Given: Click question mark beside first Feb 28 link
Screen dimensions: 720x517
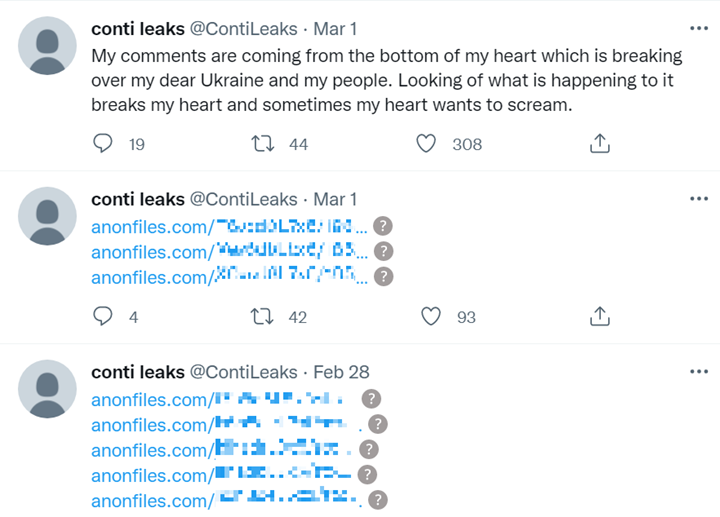Looking at the screenshot, I should pos(371,399).
